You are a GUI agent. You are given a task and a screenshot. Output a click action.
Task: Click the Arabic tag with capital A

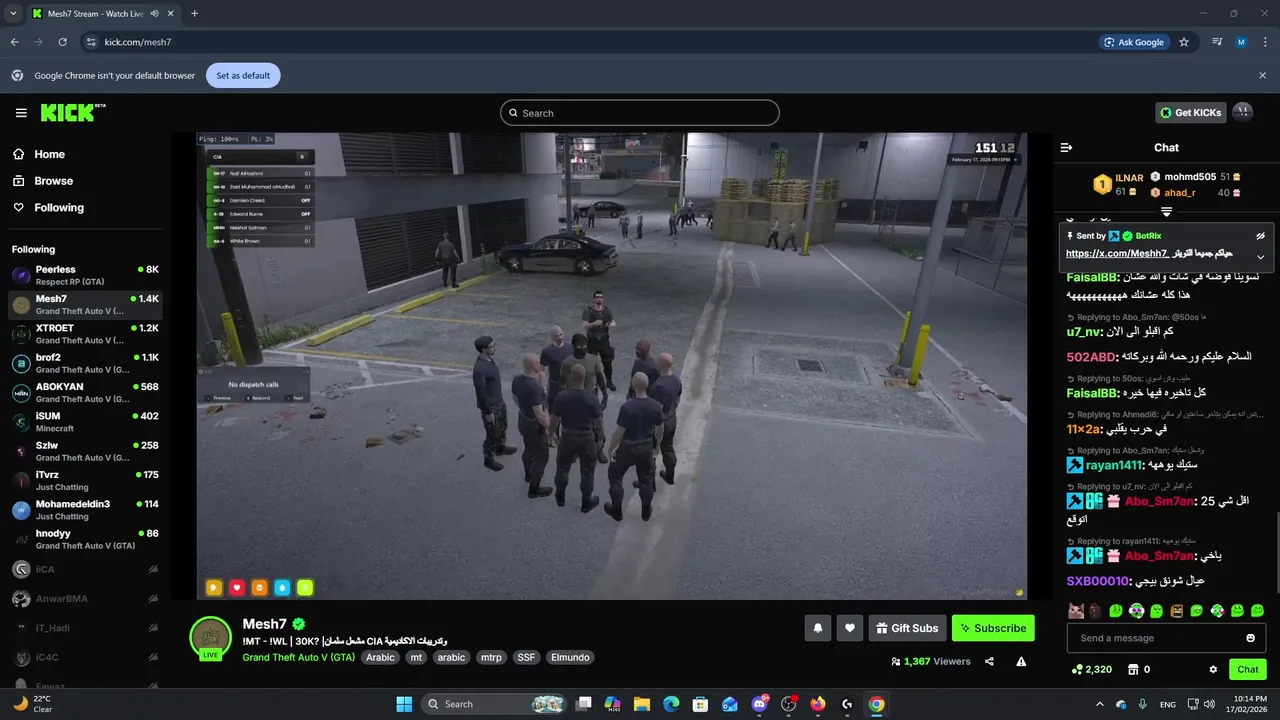(x=380, y=657)
